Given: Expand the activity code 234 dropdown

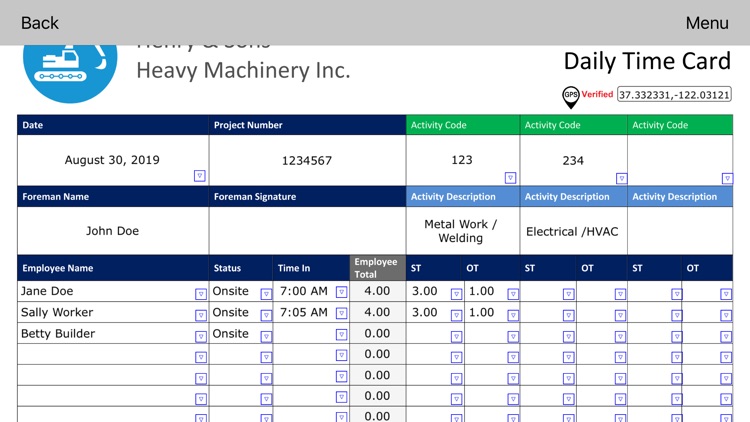Looking at the screenshot, I should pyautogui.click(x=621, y=178).
